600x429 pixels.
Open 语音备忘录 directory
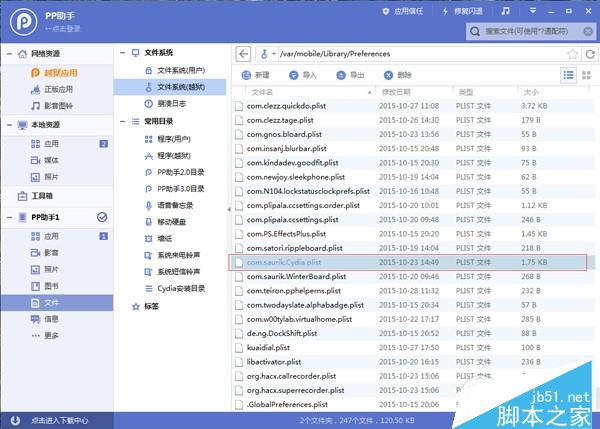pos(169,206)
